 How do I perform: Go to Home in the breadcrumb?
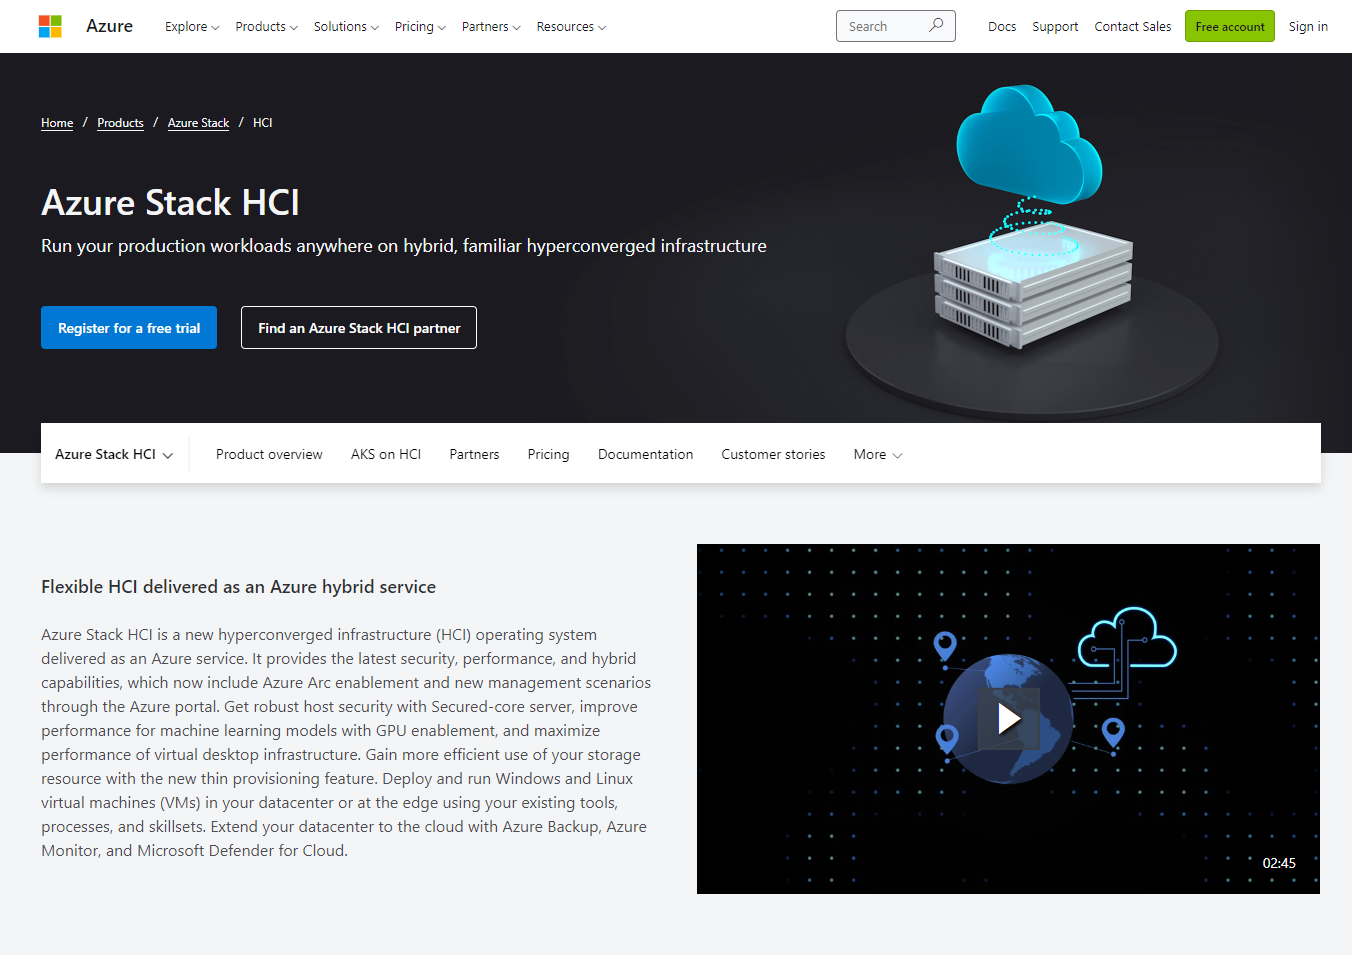(x=57, y=123)
